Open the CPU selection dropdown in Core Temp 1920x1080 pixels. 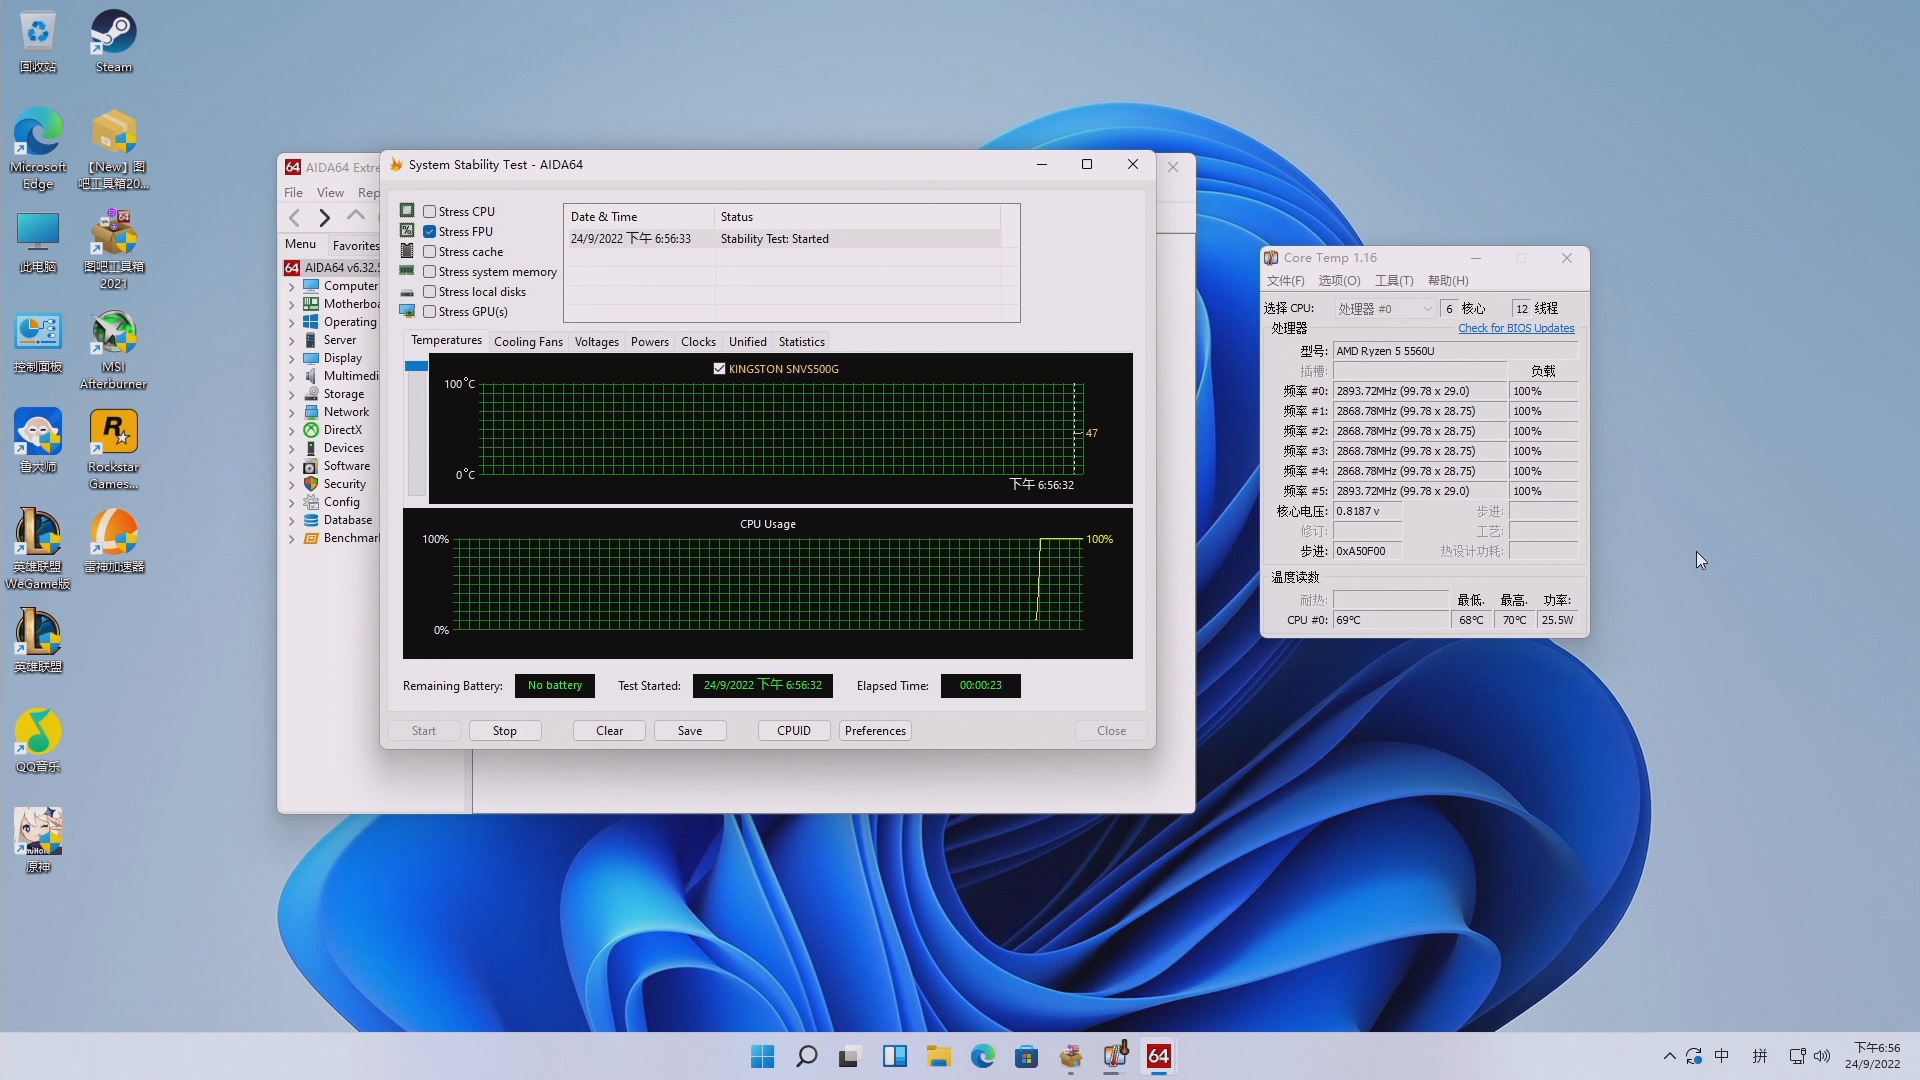pos(1386,309)
